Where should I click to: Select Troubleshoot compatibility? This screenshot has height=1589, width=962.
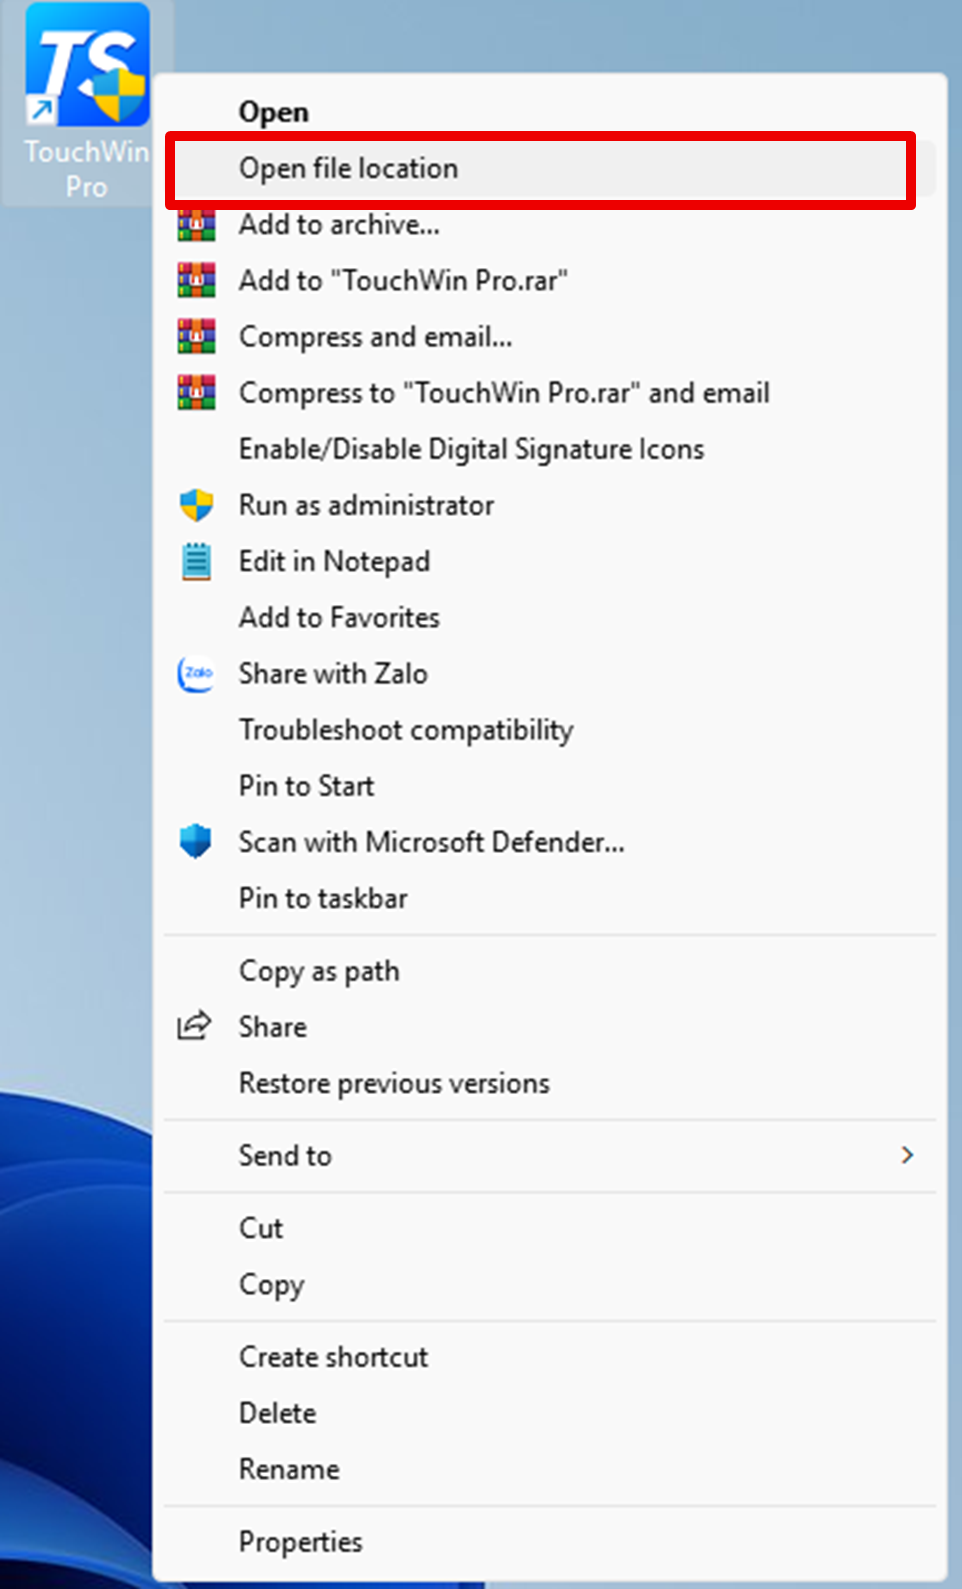[405, 730]
